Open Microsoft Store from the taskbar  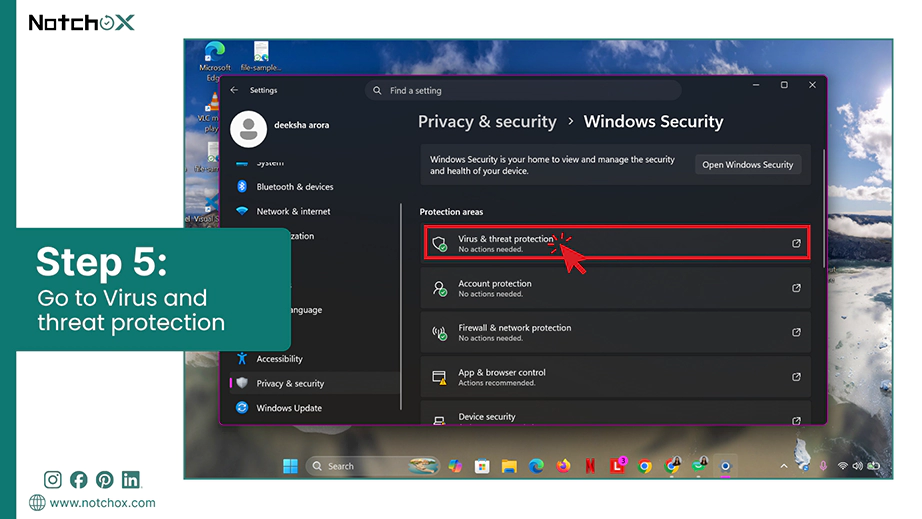click(x=482, y=466)
